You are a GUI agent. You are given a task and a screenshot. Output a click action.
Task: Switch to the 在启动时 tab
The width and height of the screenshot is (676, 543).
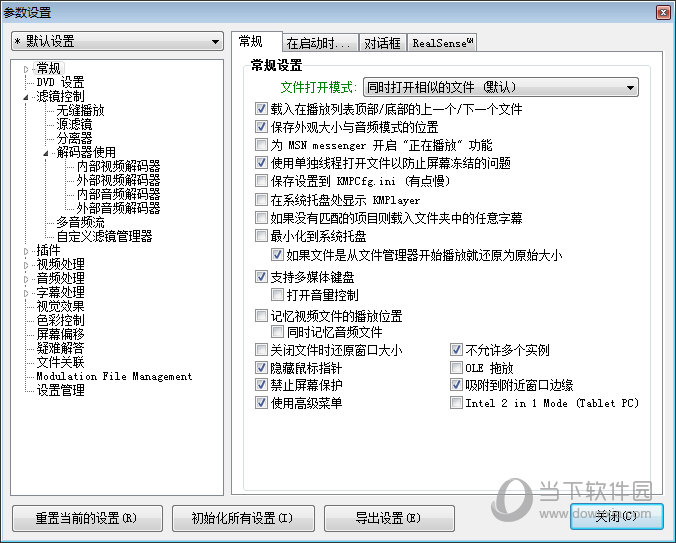click(x=315, y=44)
